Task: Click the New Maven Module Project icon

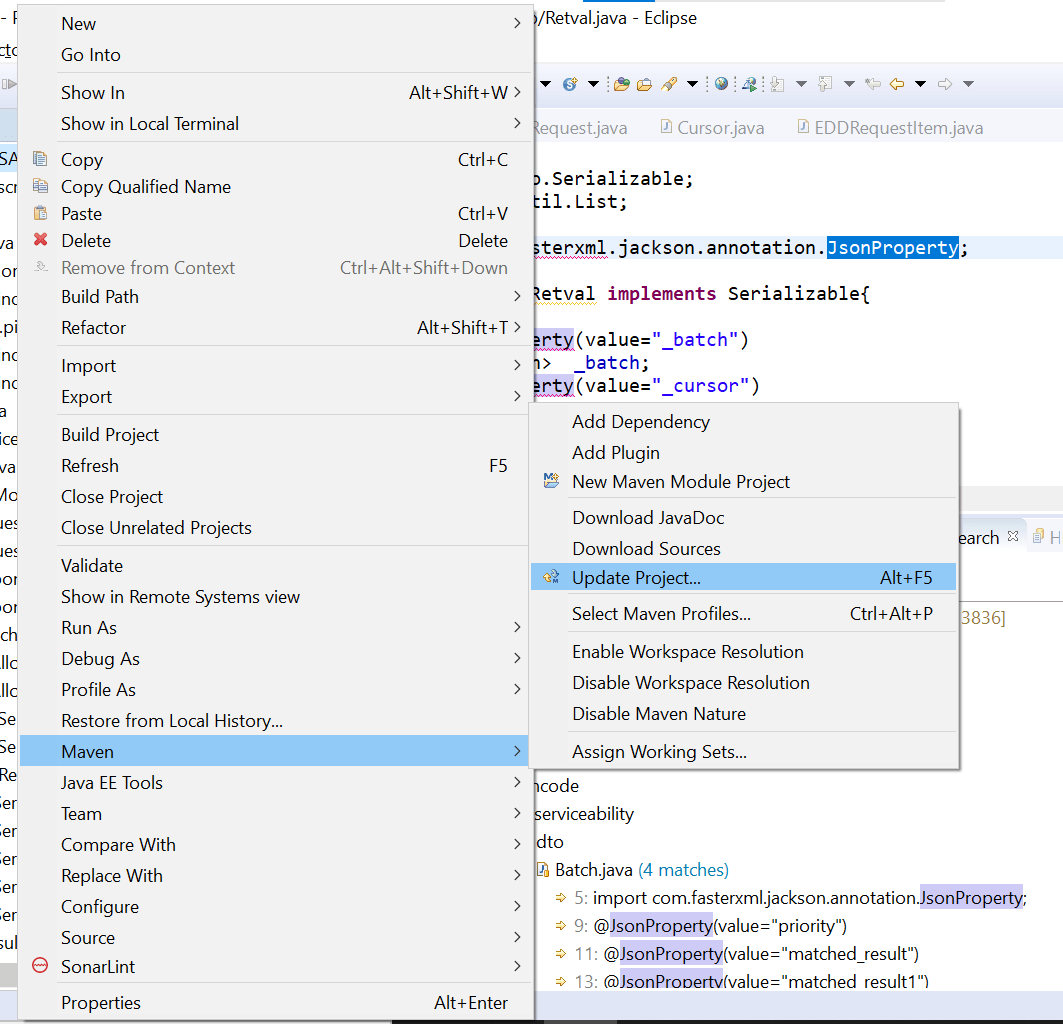Action: click(x=551, y=481)
